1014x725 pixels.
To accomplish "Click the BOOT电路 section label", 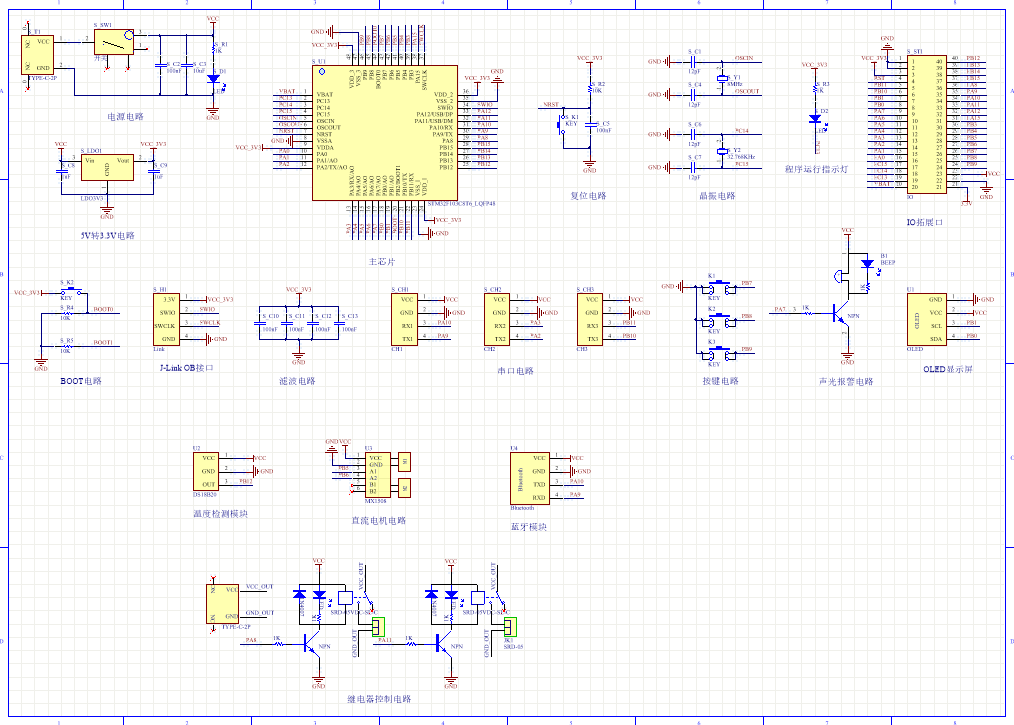I will click(x=81, y=381).
